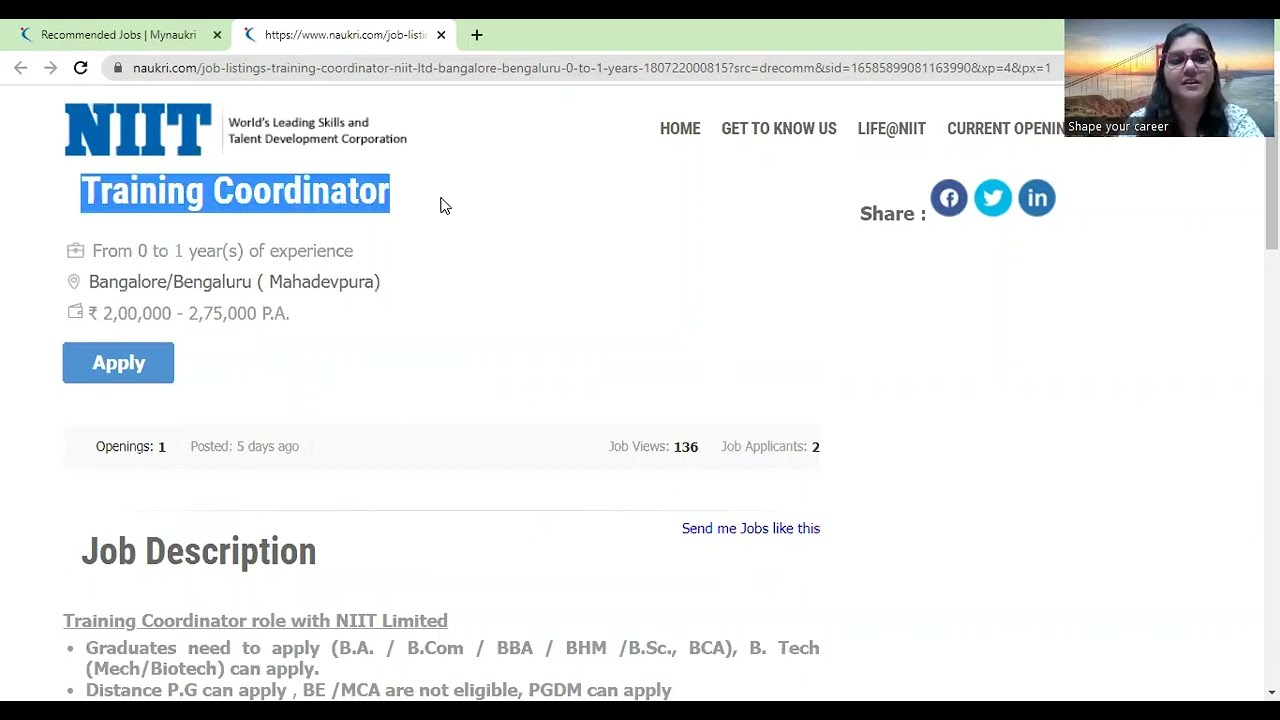View site security lock info
The width and height of the screenshot is (1280, 720).
click(118, 68)
